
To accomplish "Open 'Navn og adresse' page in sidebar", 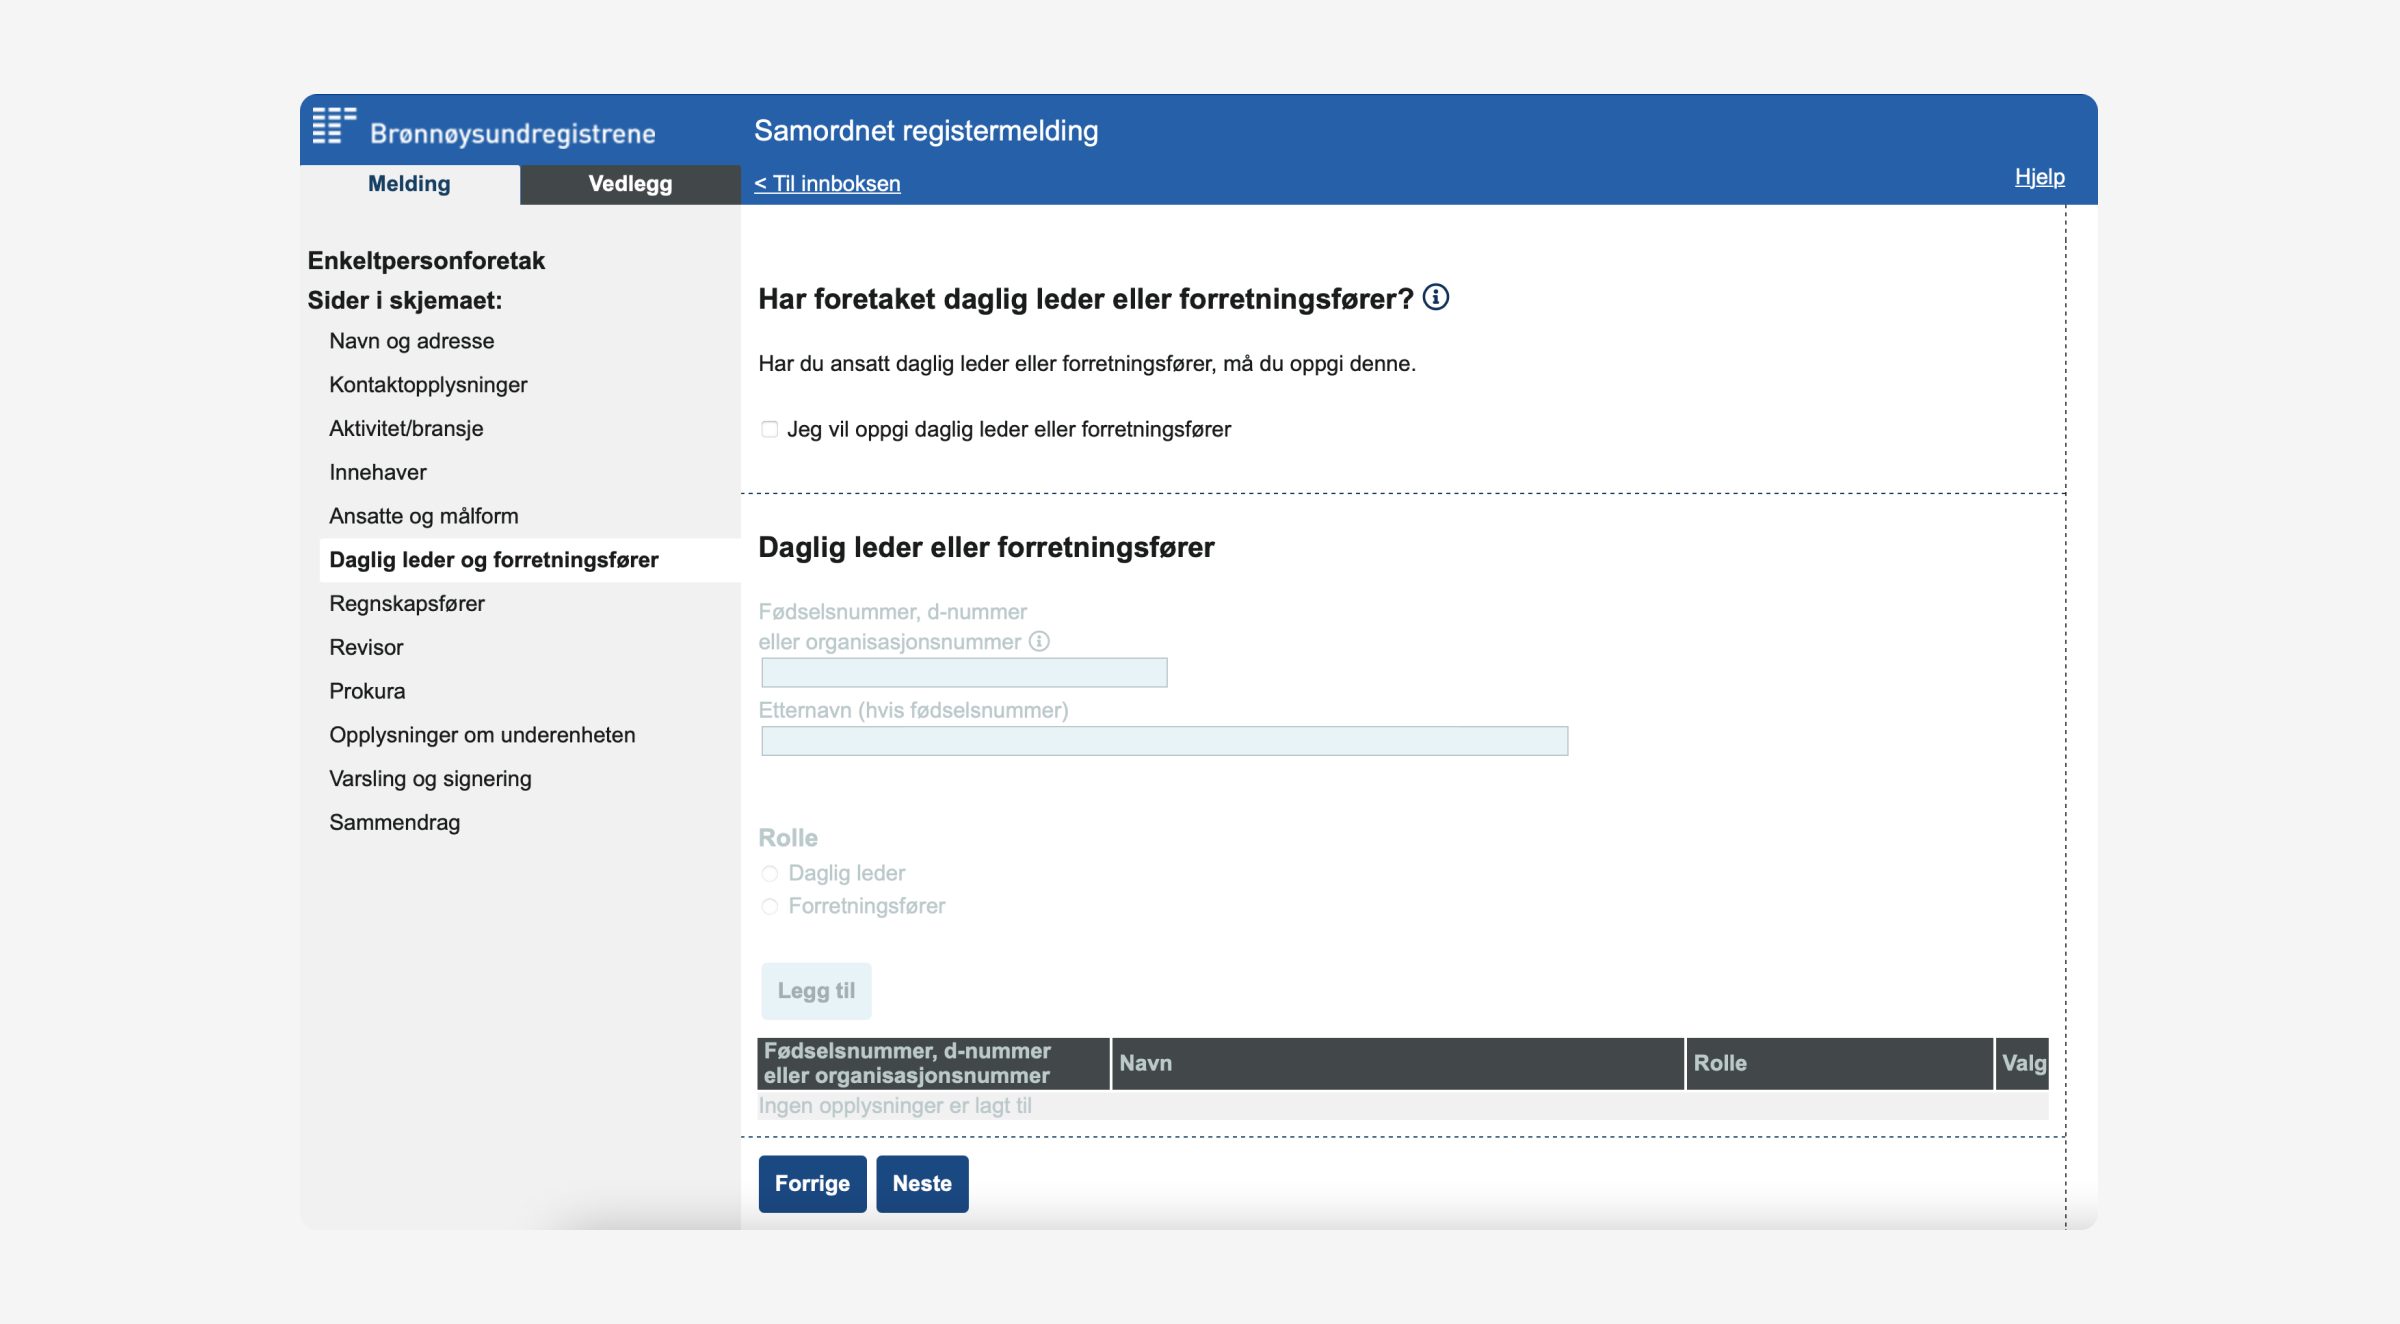I will (x=412, y=341).
